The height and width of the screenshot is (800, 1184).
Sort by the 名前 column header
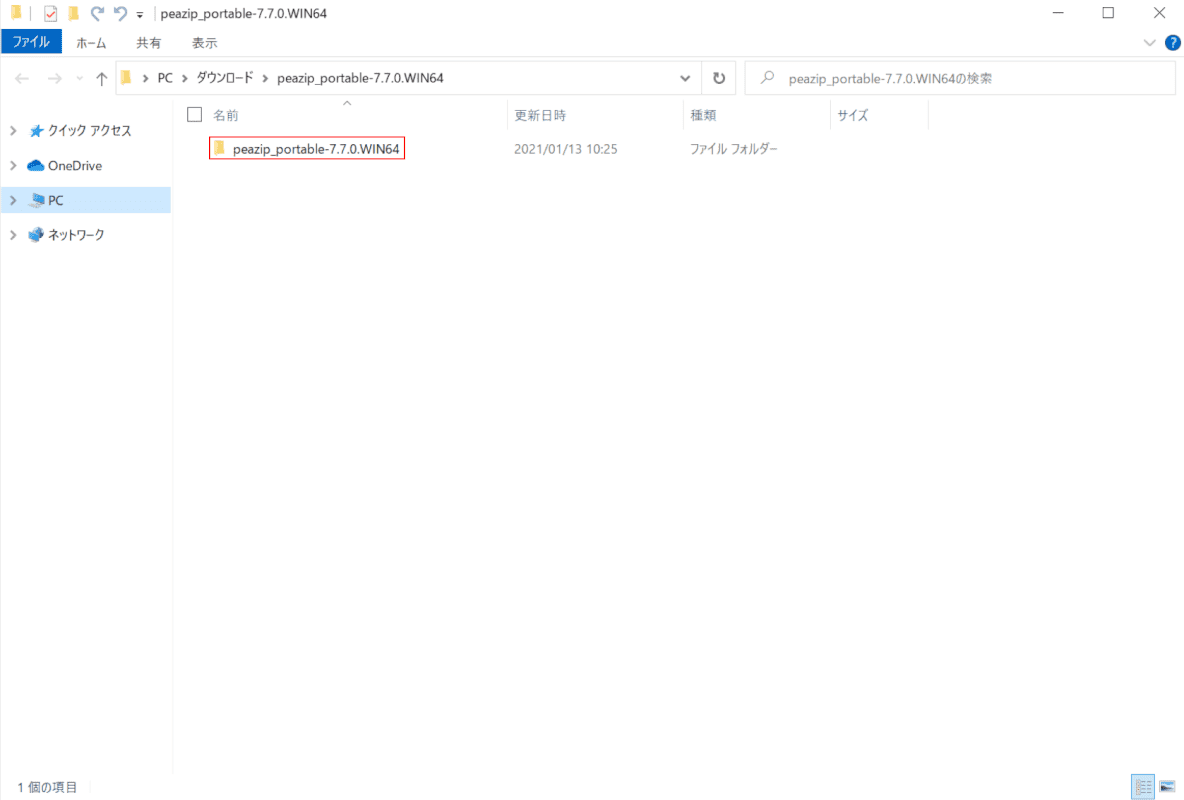click(x=226, y=115)
